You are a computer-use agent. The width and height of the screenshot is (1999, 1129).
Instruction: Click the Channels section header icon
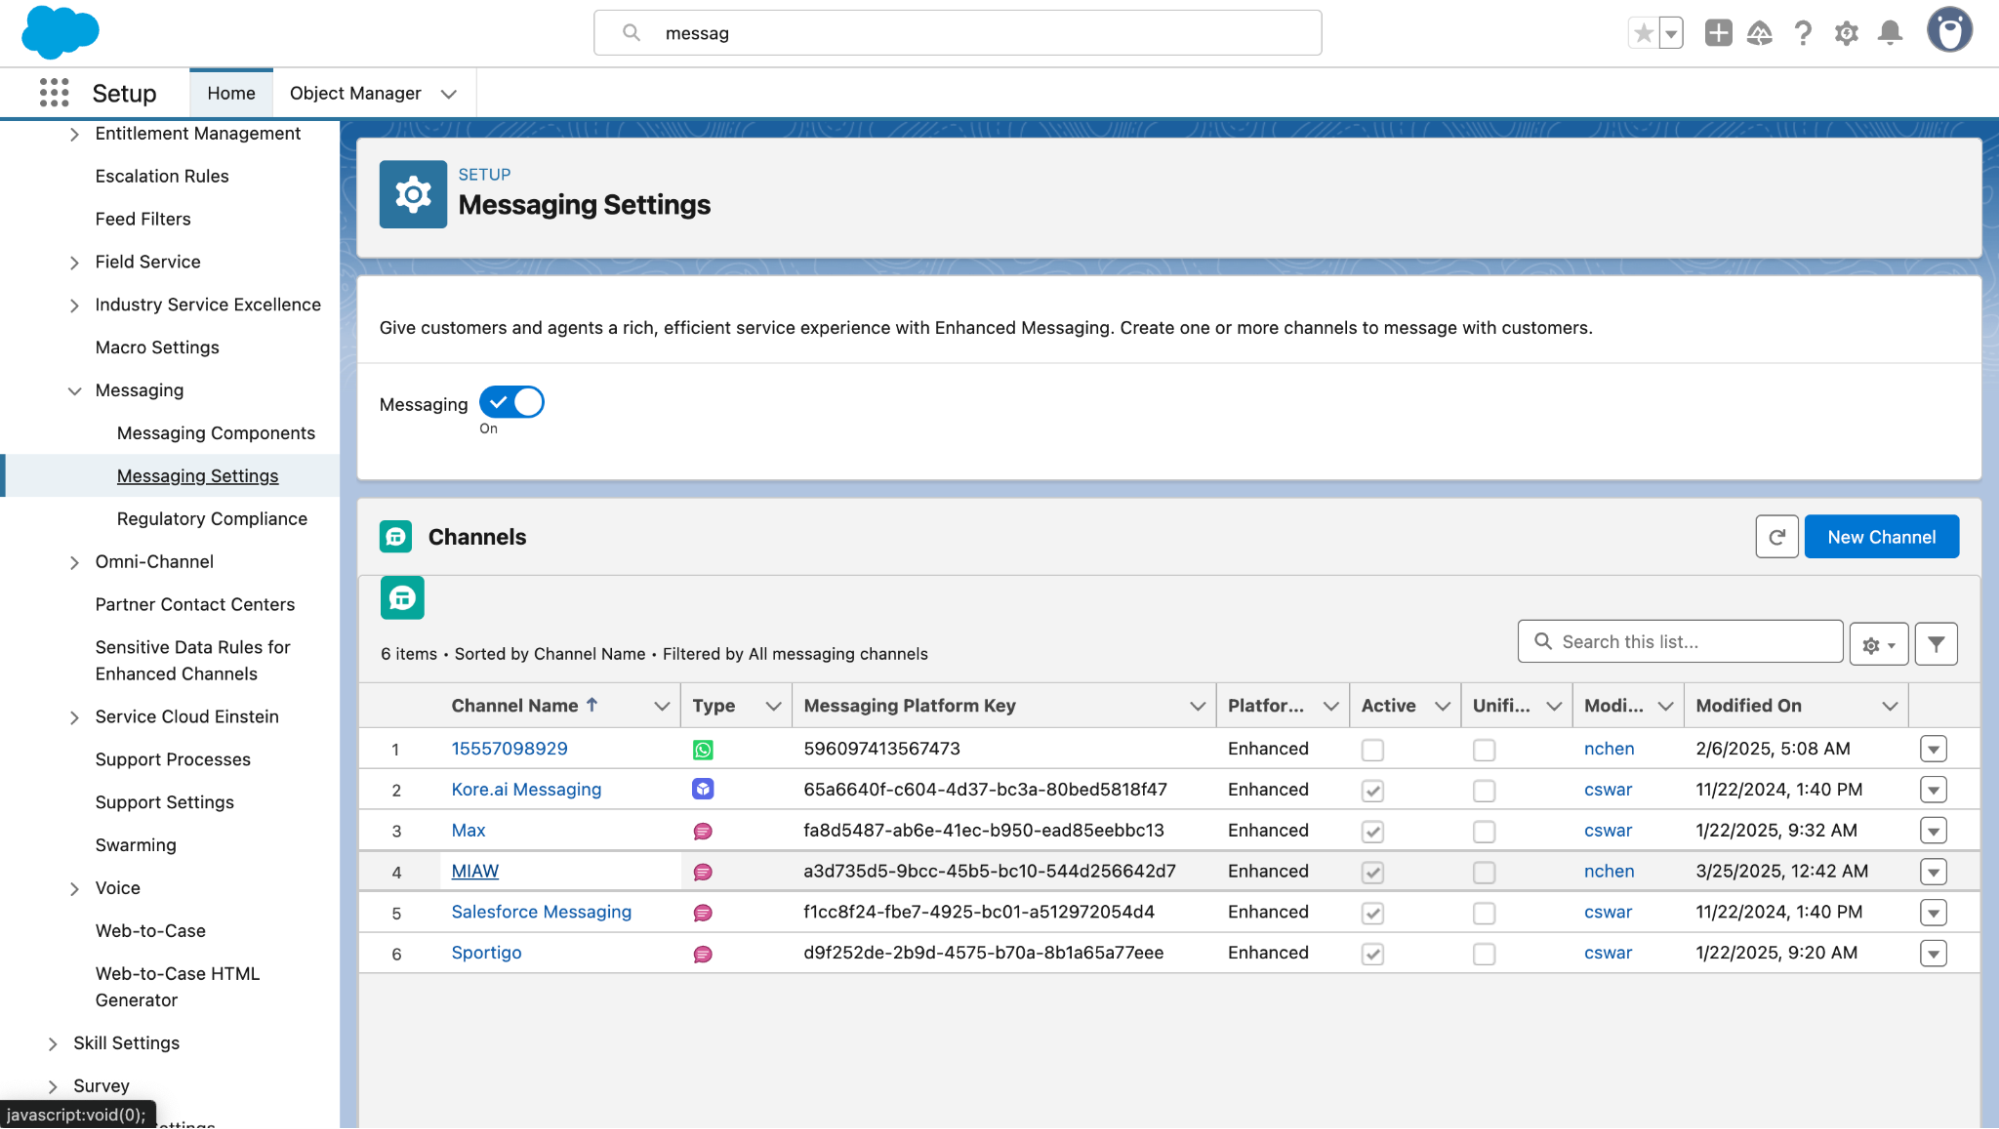coord(396,537)
